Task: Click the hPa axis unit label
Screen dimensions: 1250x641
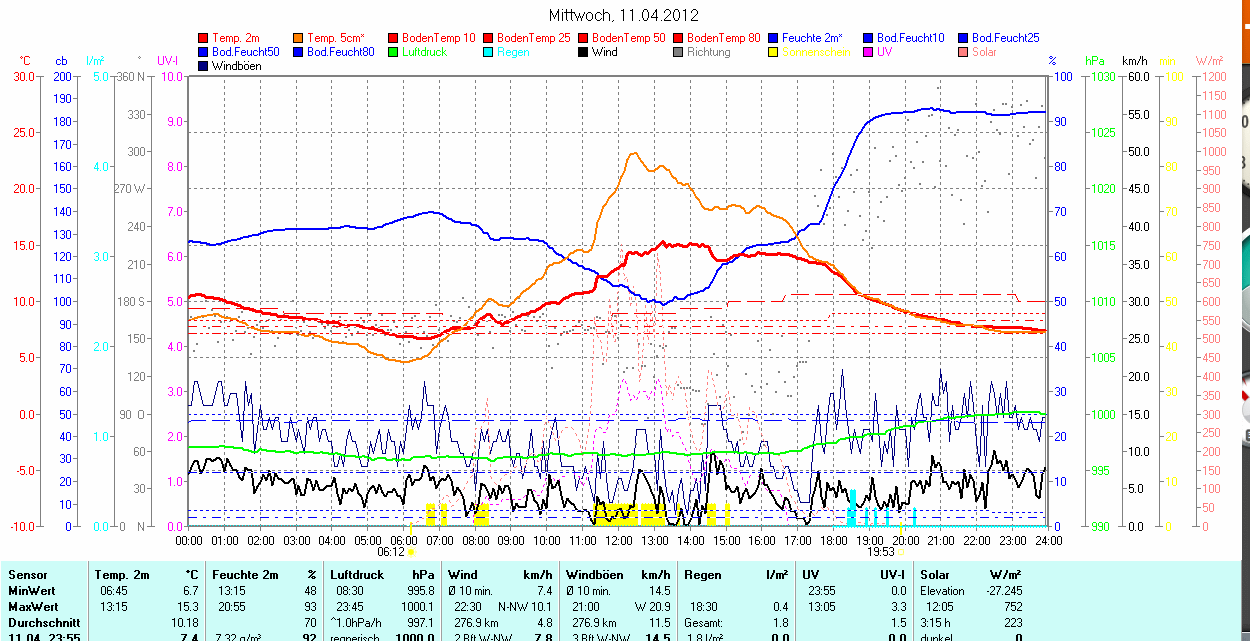Action: point(1097,61)
